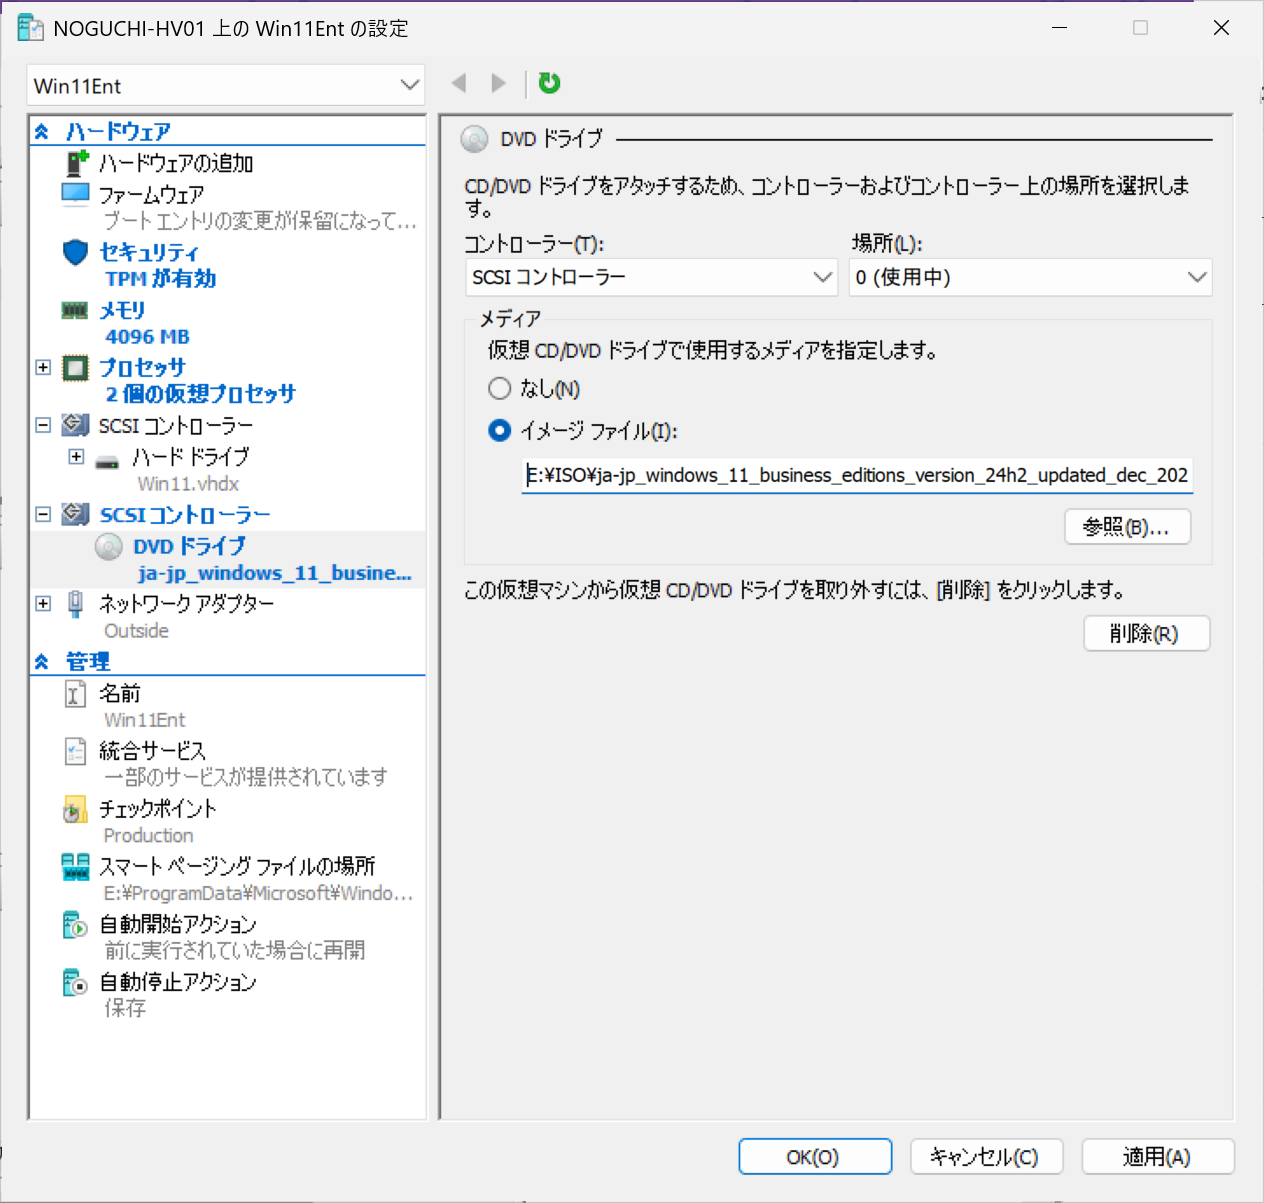Open the 場所(L) location dropdown
Screen dimensions: 1264x1203
[x=1031, y=277]
